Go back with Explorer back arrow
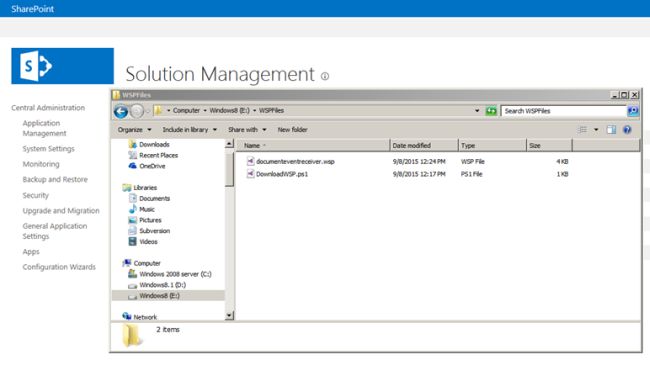 pyautogui.click(x=121, y=111)
